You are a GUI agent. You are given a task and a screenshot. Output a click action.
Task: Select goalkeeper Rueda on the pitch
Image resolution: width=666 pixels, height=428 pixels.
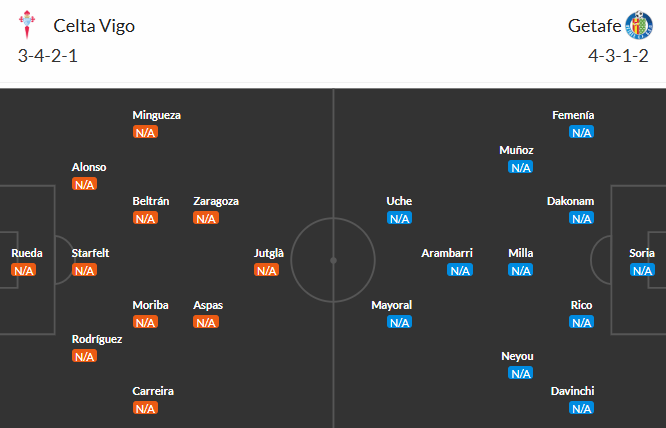point(26,254)
